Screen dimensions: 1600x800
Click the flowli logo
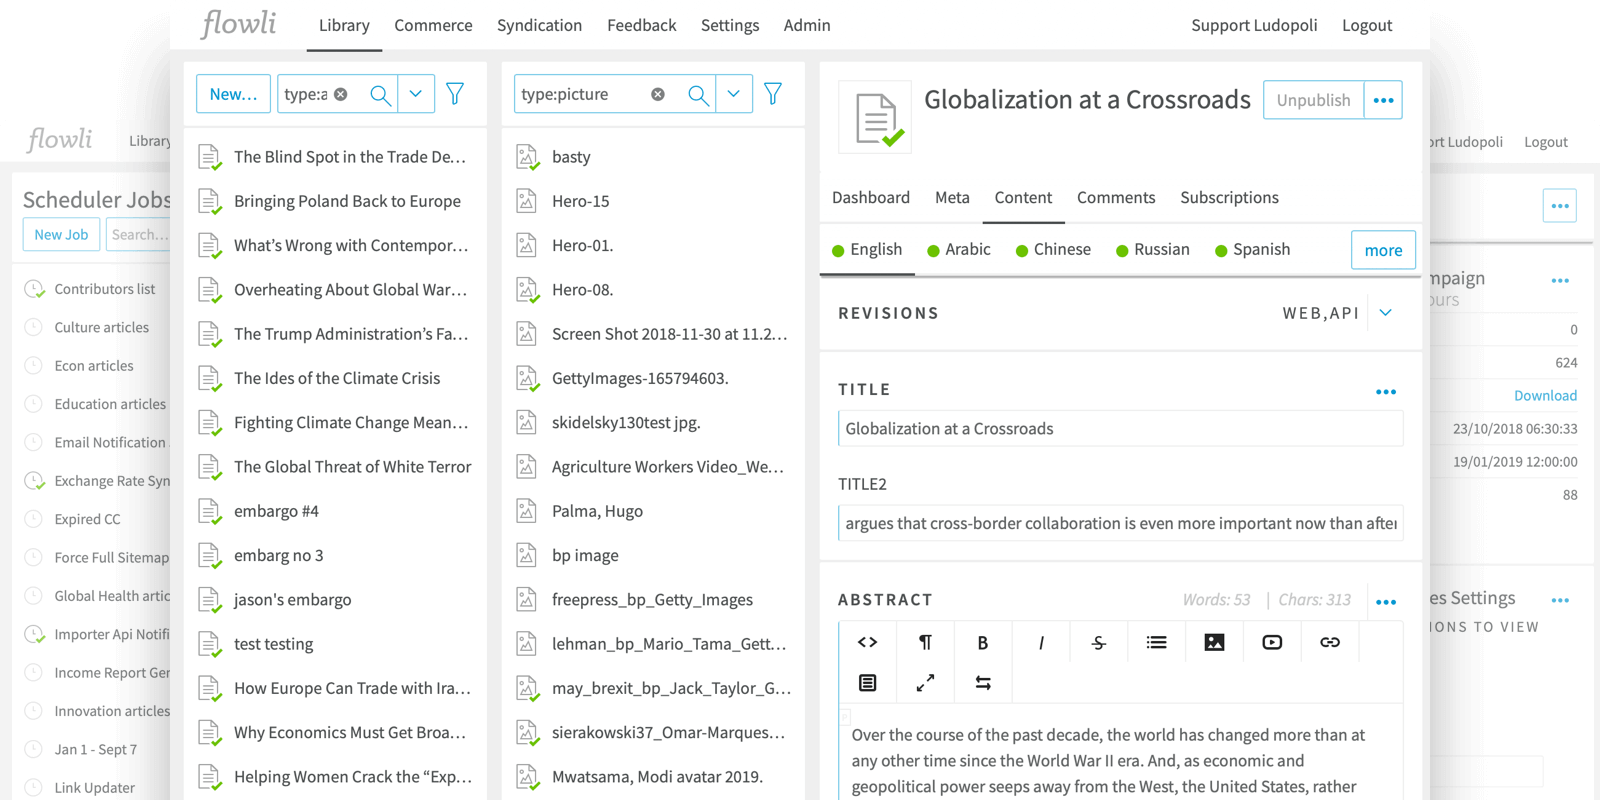coord(239,23)
